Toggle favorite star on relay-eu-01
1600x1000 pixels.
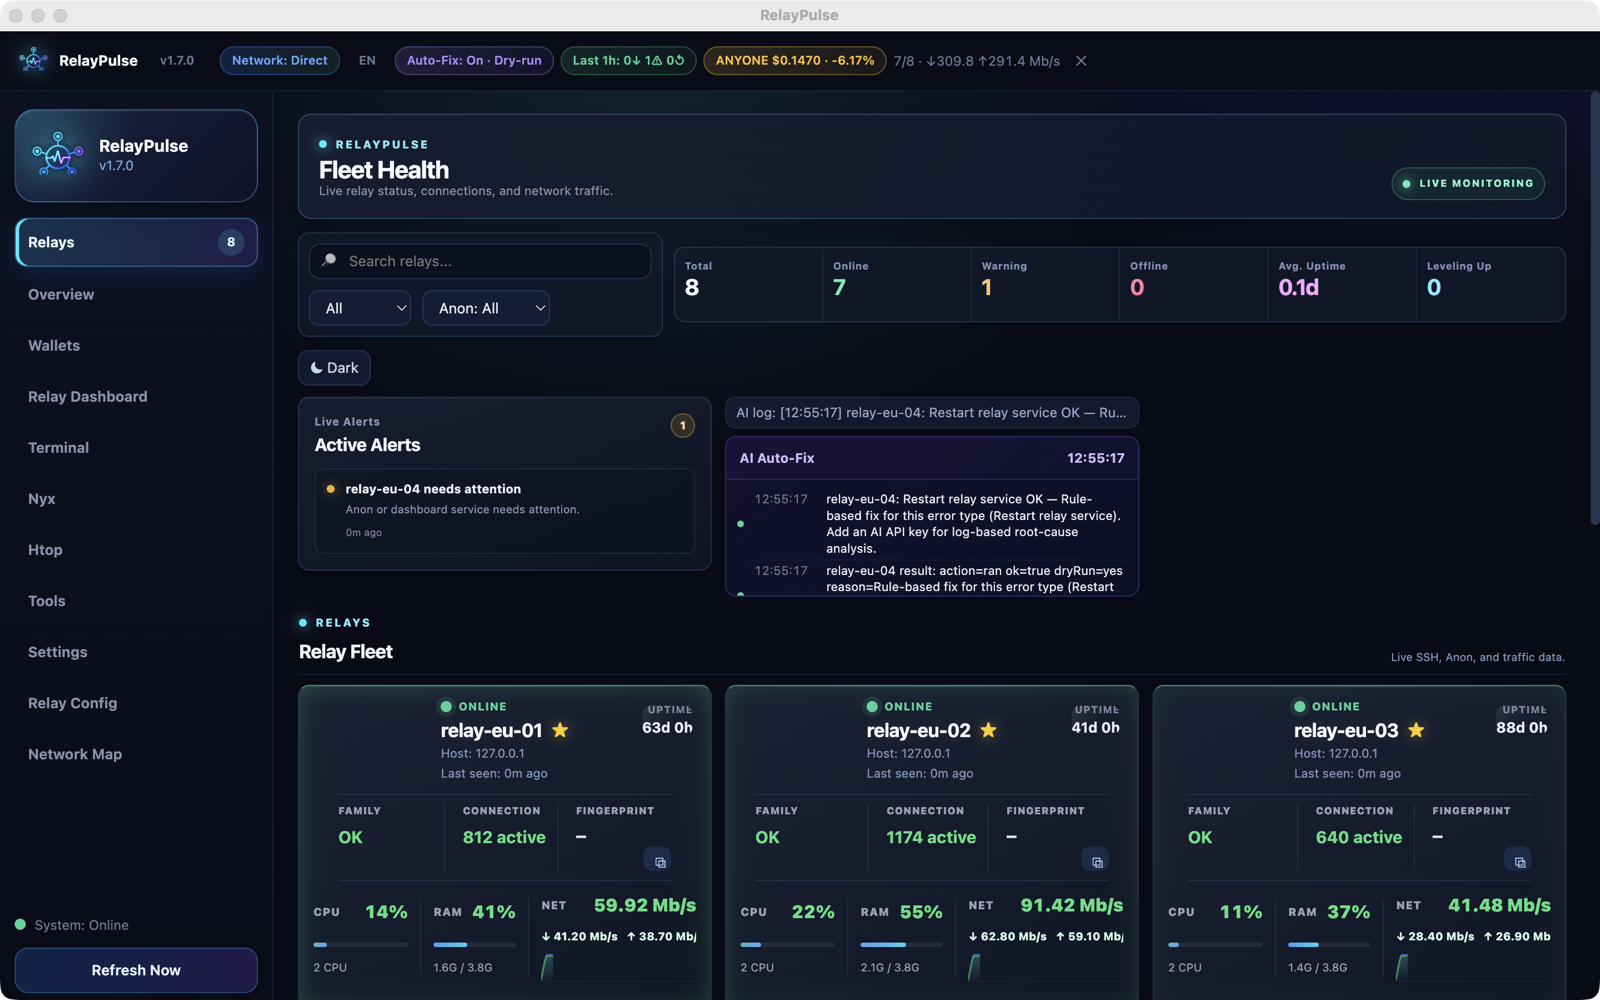(x=561, y=730)
